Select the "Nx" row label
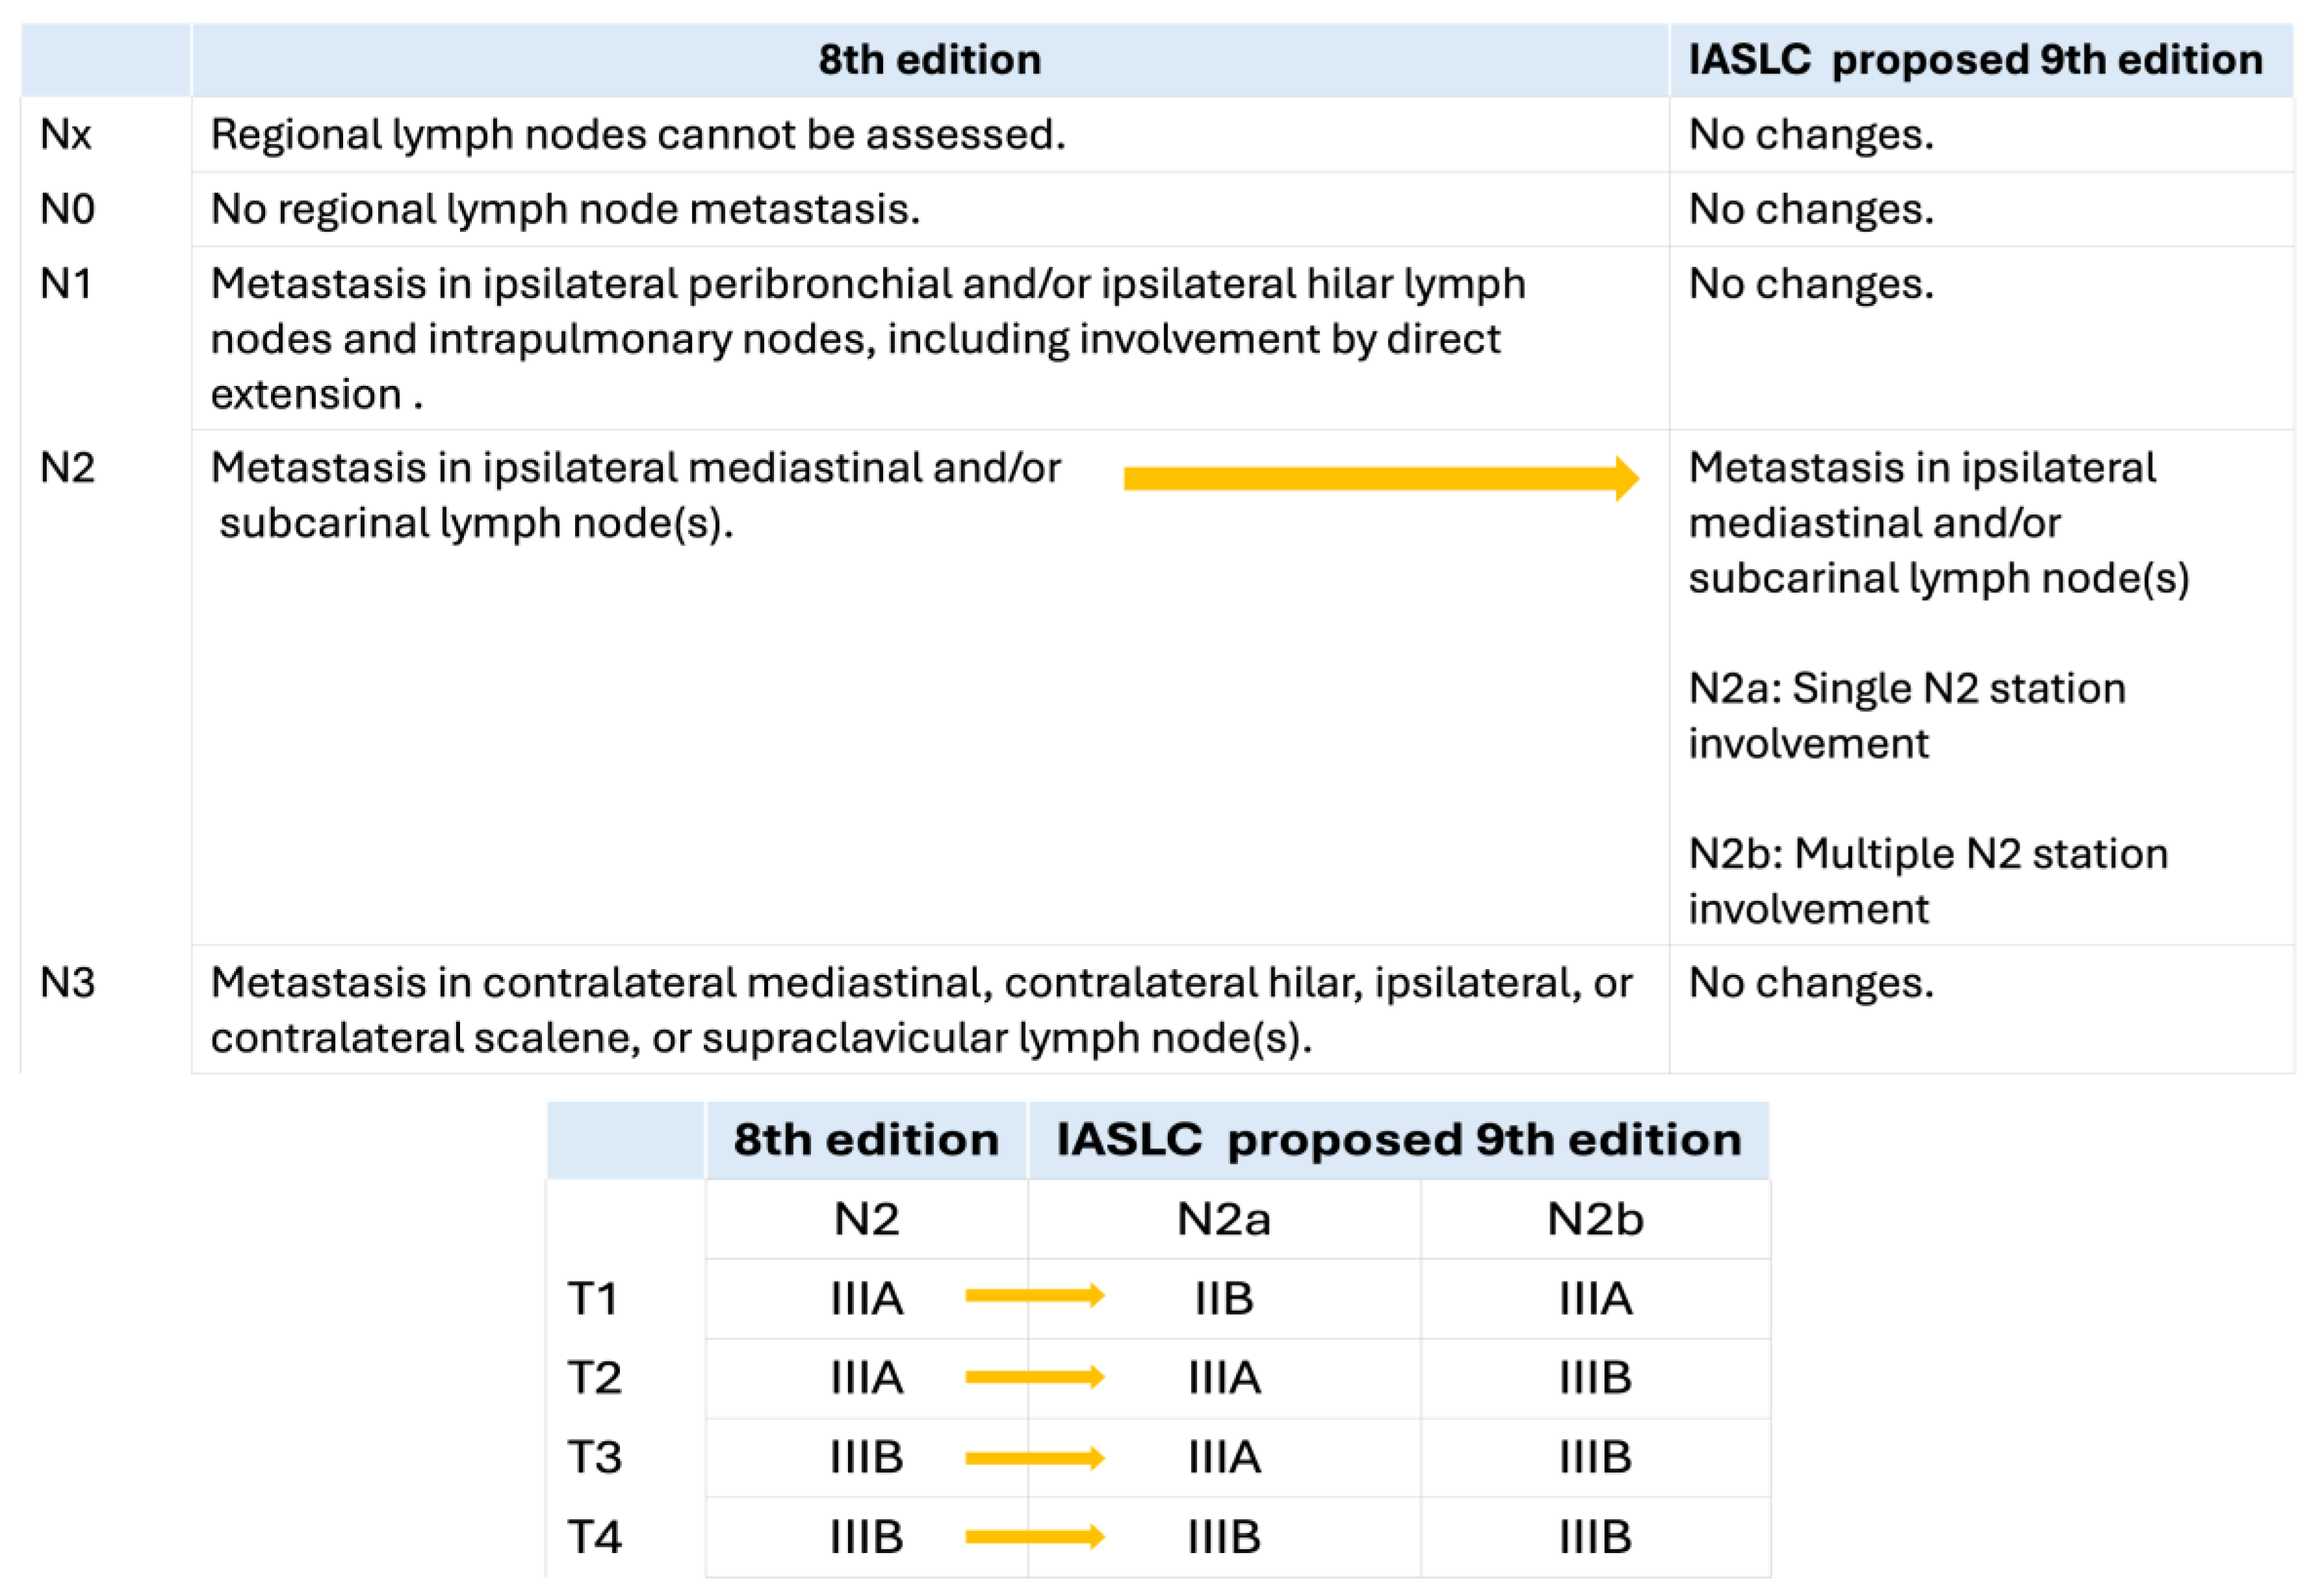Image resolution: width=2308 pixels, height=1596 pixels. tap(66, 134)
